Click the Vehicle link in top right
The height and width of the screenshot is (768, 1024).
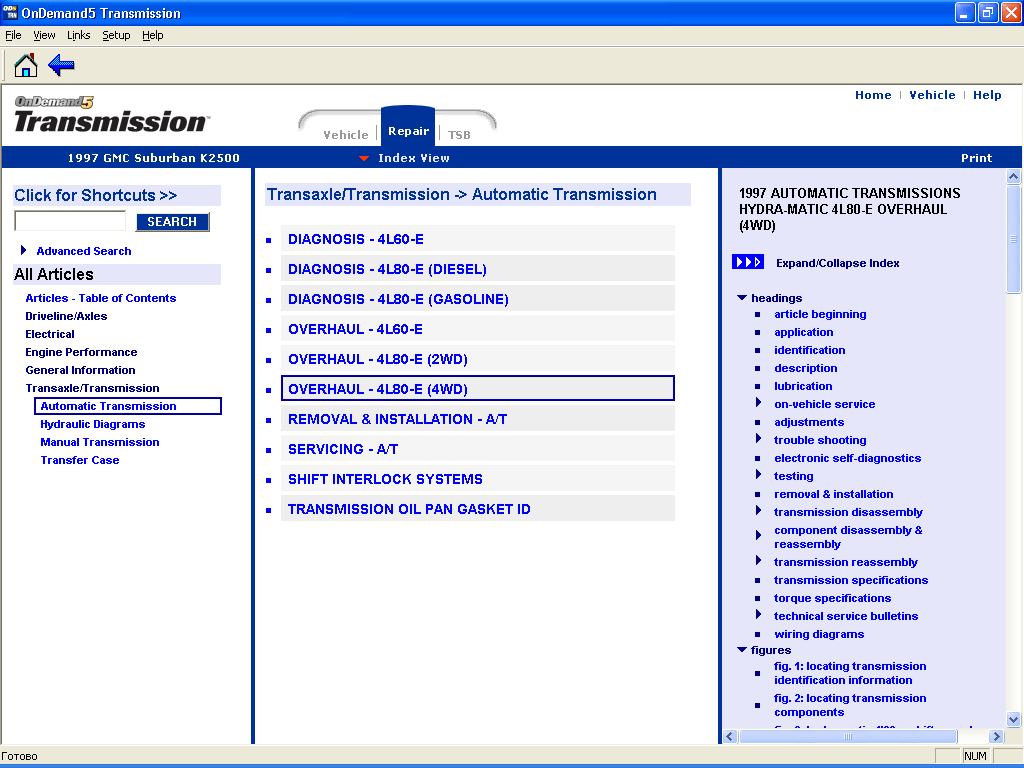click(x=932, y=95)
